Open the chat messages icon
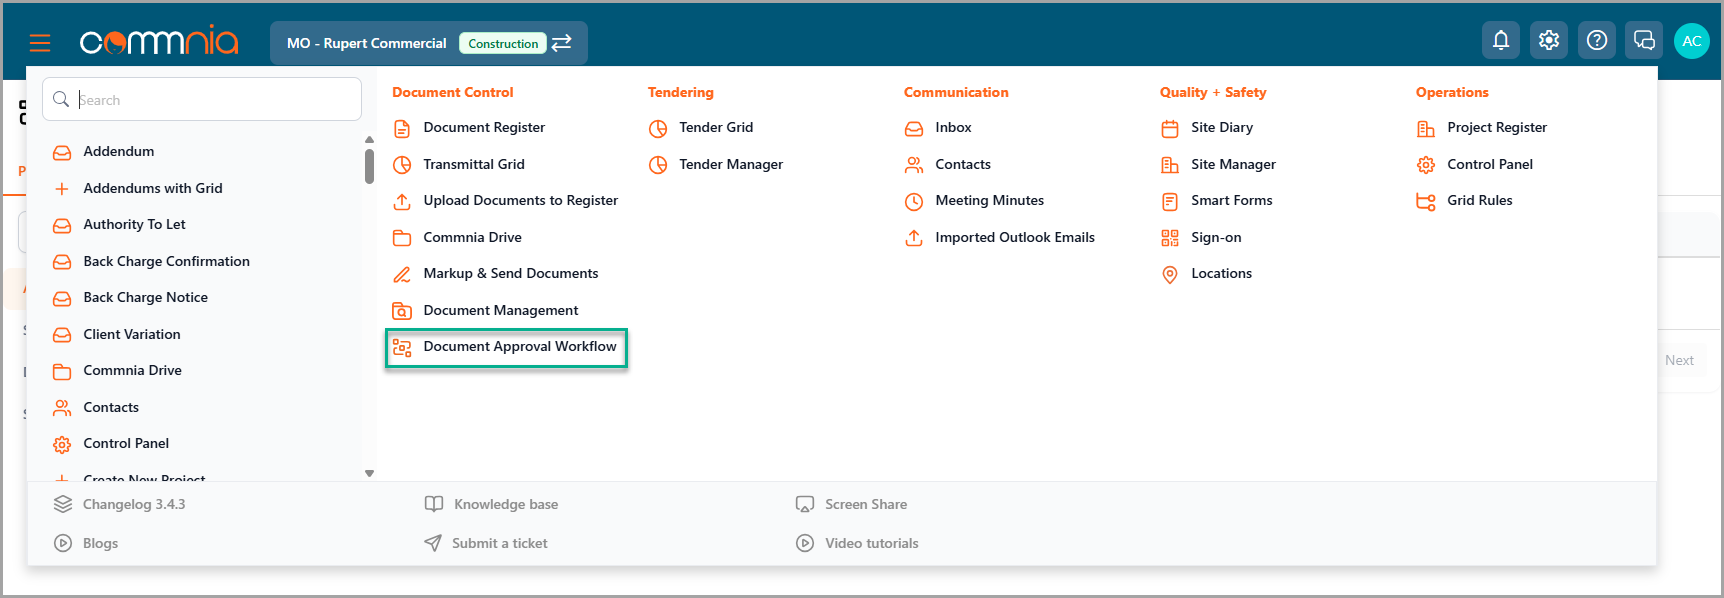This screenshot has height=598, width=1724. click(1644, 40)
